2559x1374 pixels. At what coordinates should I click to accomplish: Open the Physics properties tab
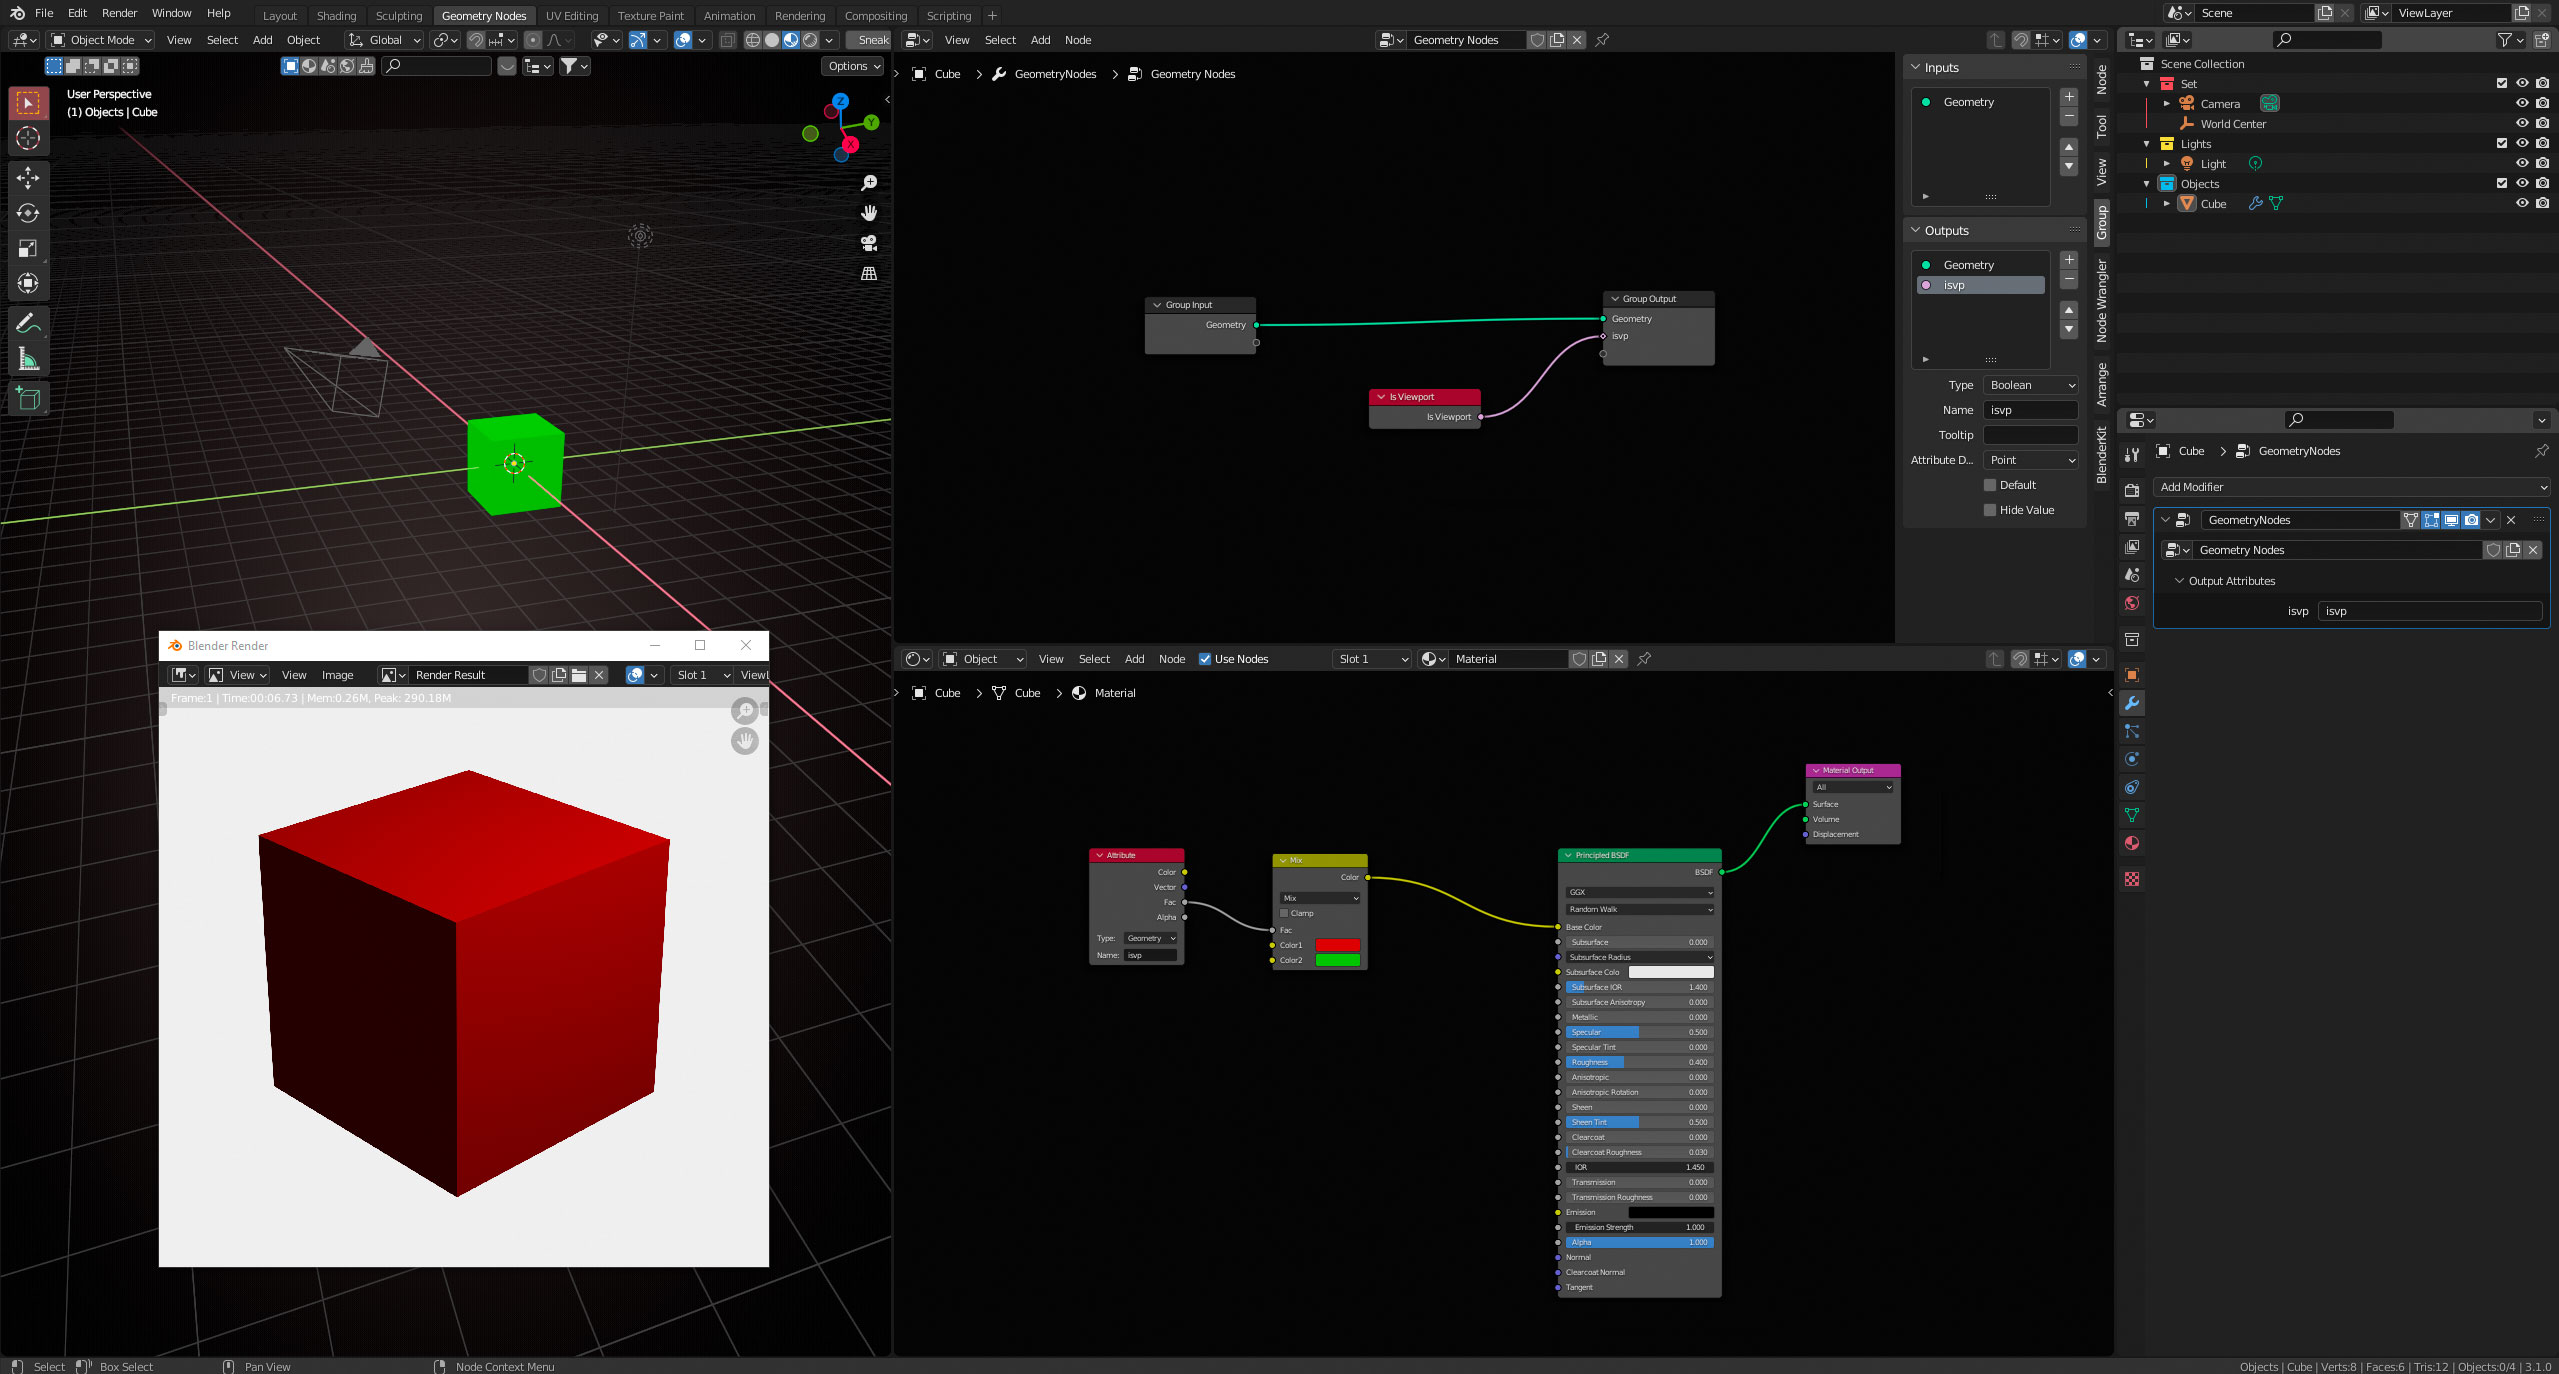pos(2132,759)
